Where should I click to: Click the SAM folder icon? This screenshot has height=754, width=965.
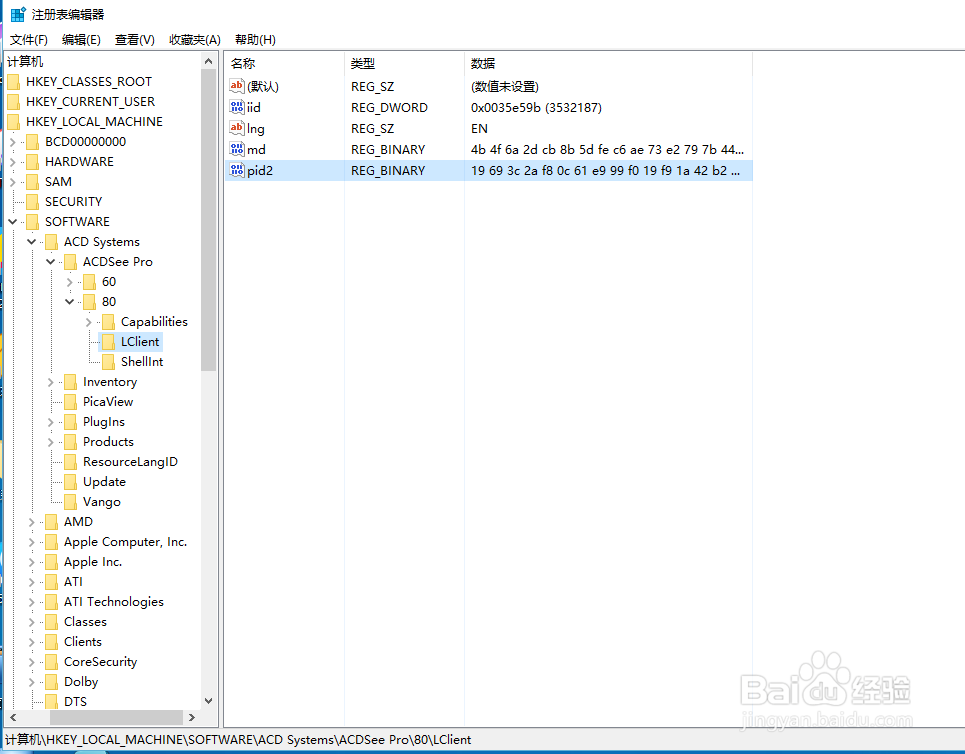click(33, 182)
